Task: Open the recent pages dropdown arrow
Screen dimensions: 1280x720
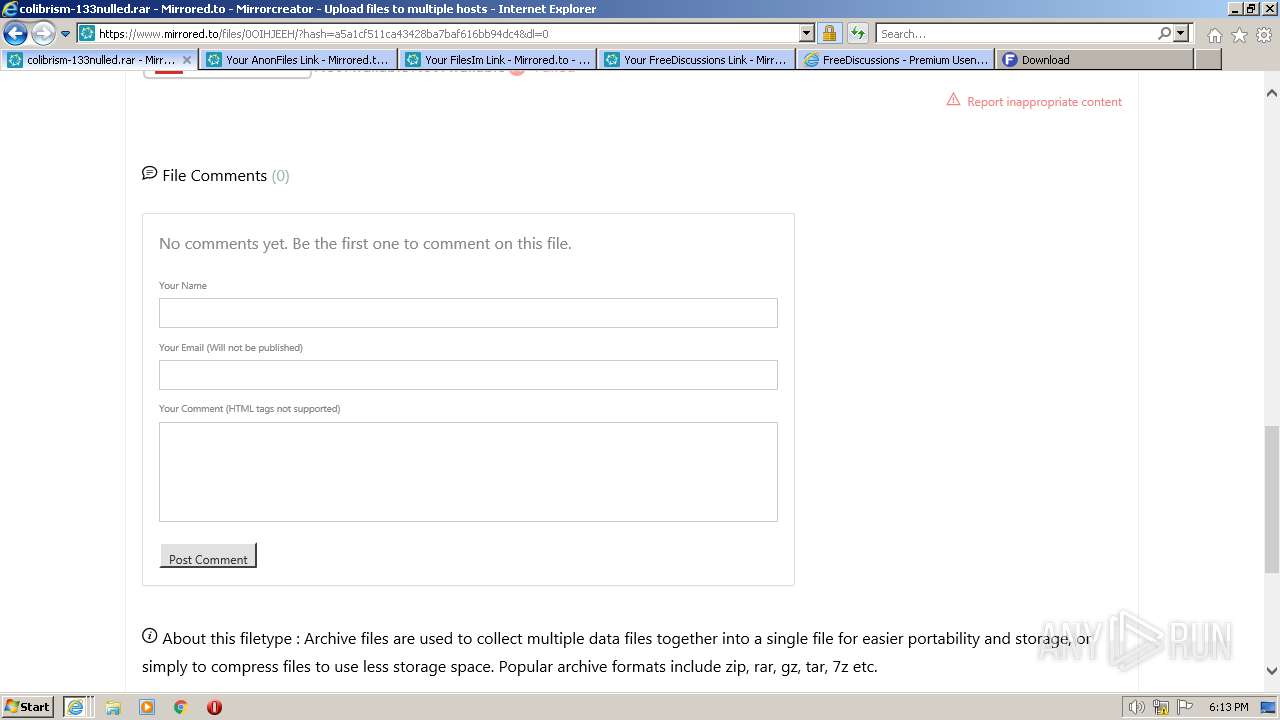Action: [x=65, y=34]
